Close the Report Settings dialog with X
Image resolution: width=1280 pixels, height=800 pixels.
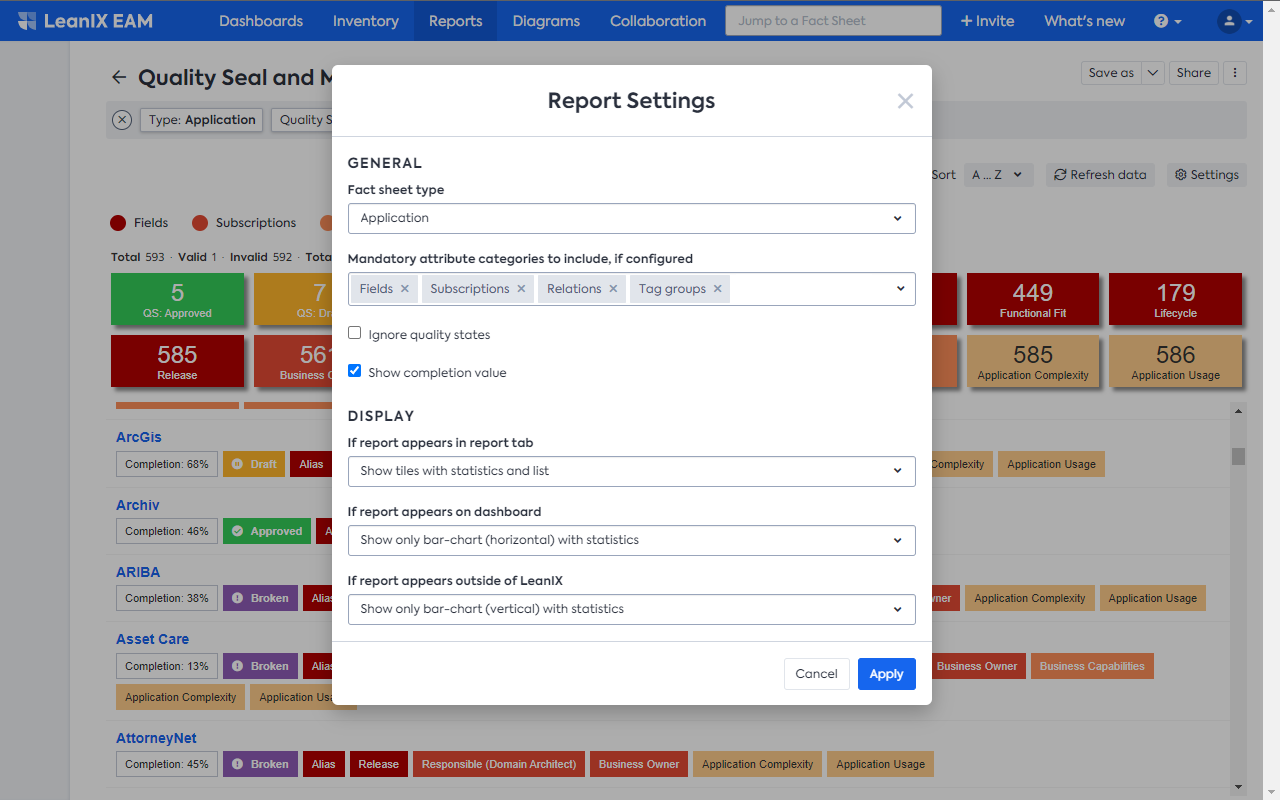pyautogui.click(x=905, y=101)
